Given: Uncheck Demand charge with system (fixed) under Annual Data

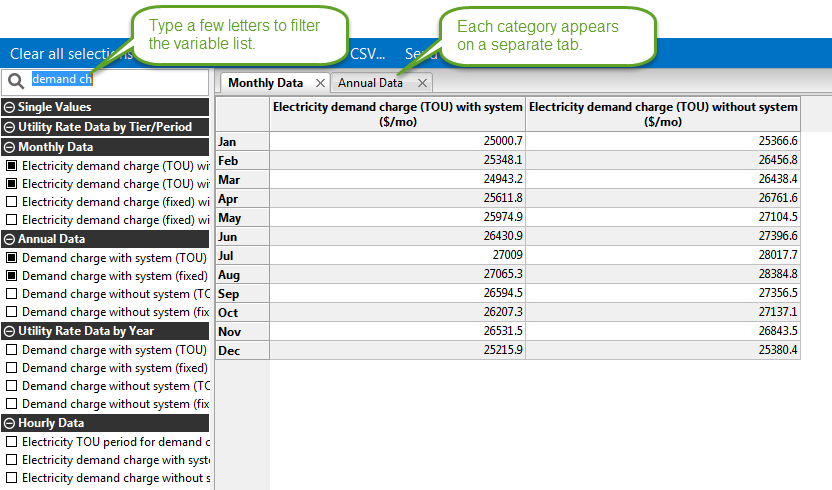Looking at the screenshot, I should click(x=12, y=276).
